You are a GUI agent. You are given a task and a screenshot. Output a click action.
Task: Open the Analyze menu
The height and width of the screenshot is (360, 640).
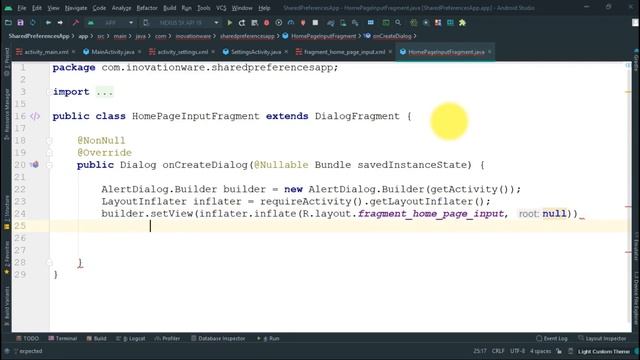[121, 8]
